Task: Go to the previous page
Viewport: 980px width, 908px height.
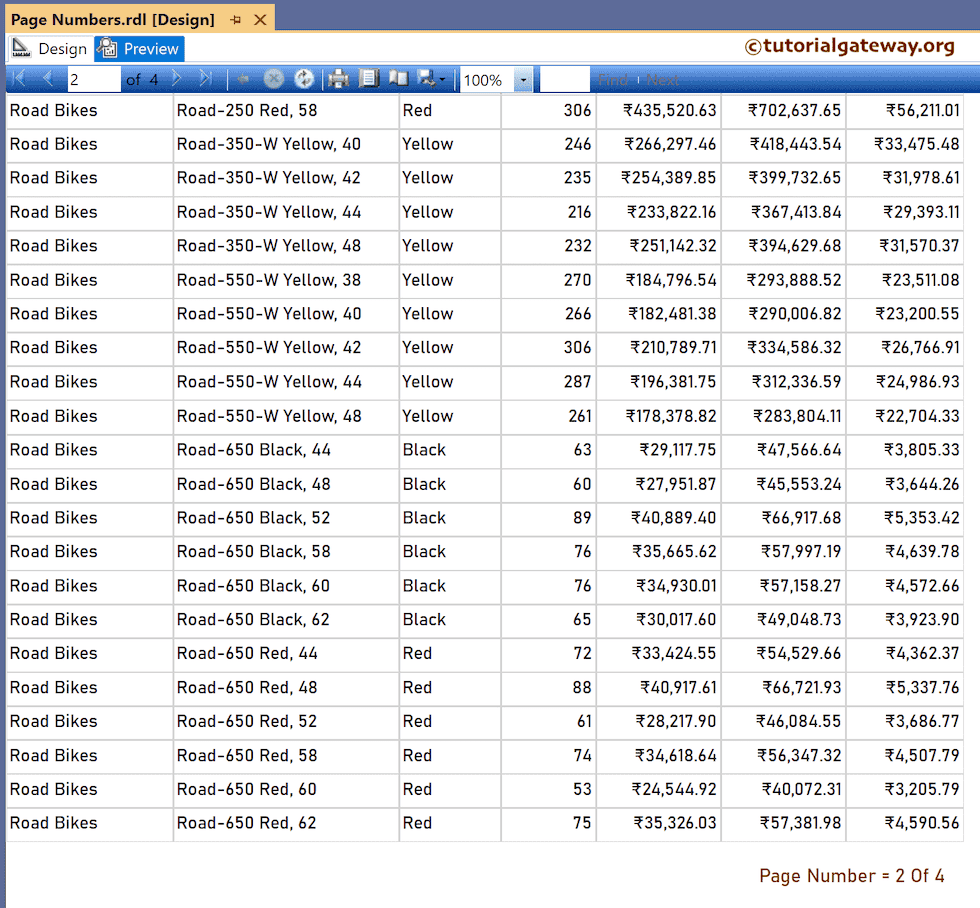Action: (47, 79)
